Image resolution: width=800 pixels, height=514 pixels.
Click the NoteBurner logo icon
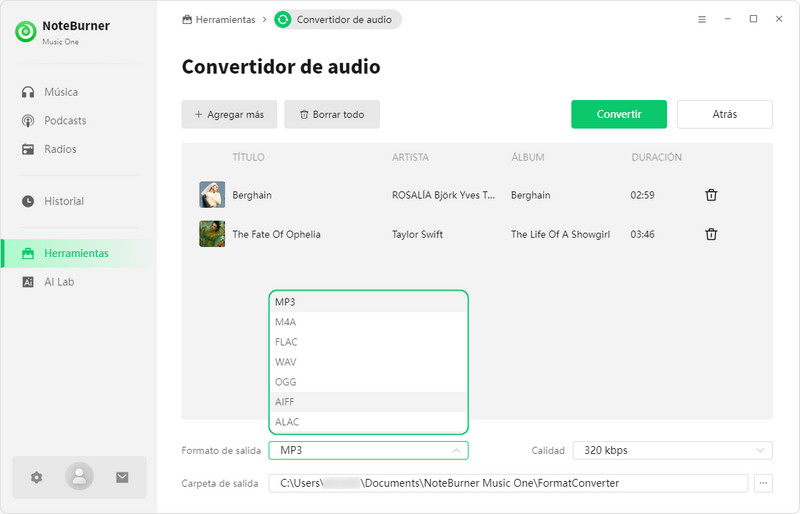pyautogui.click(x=26, y=32)
